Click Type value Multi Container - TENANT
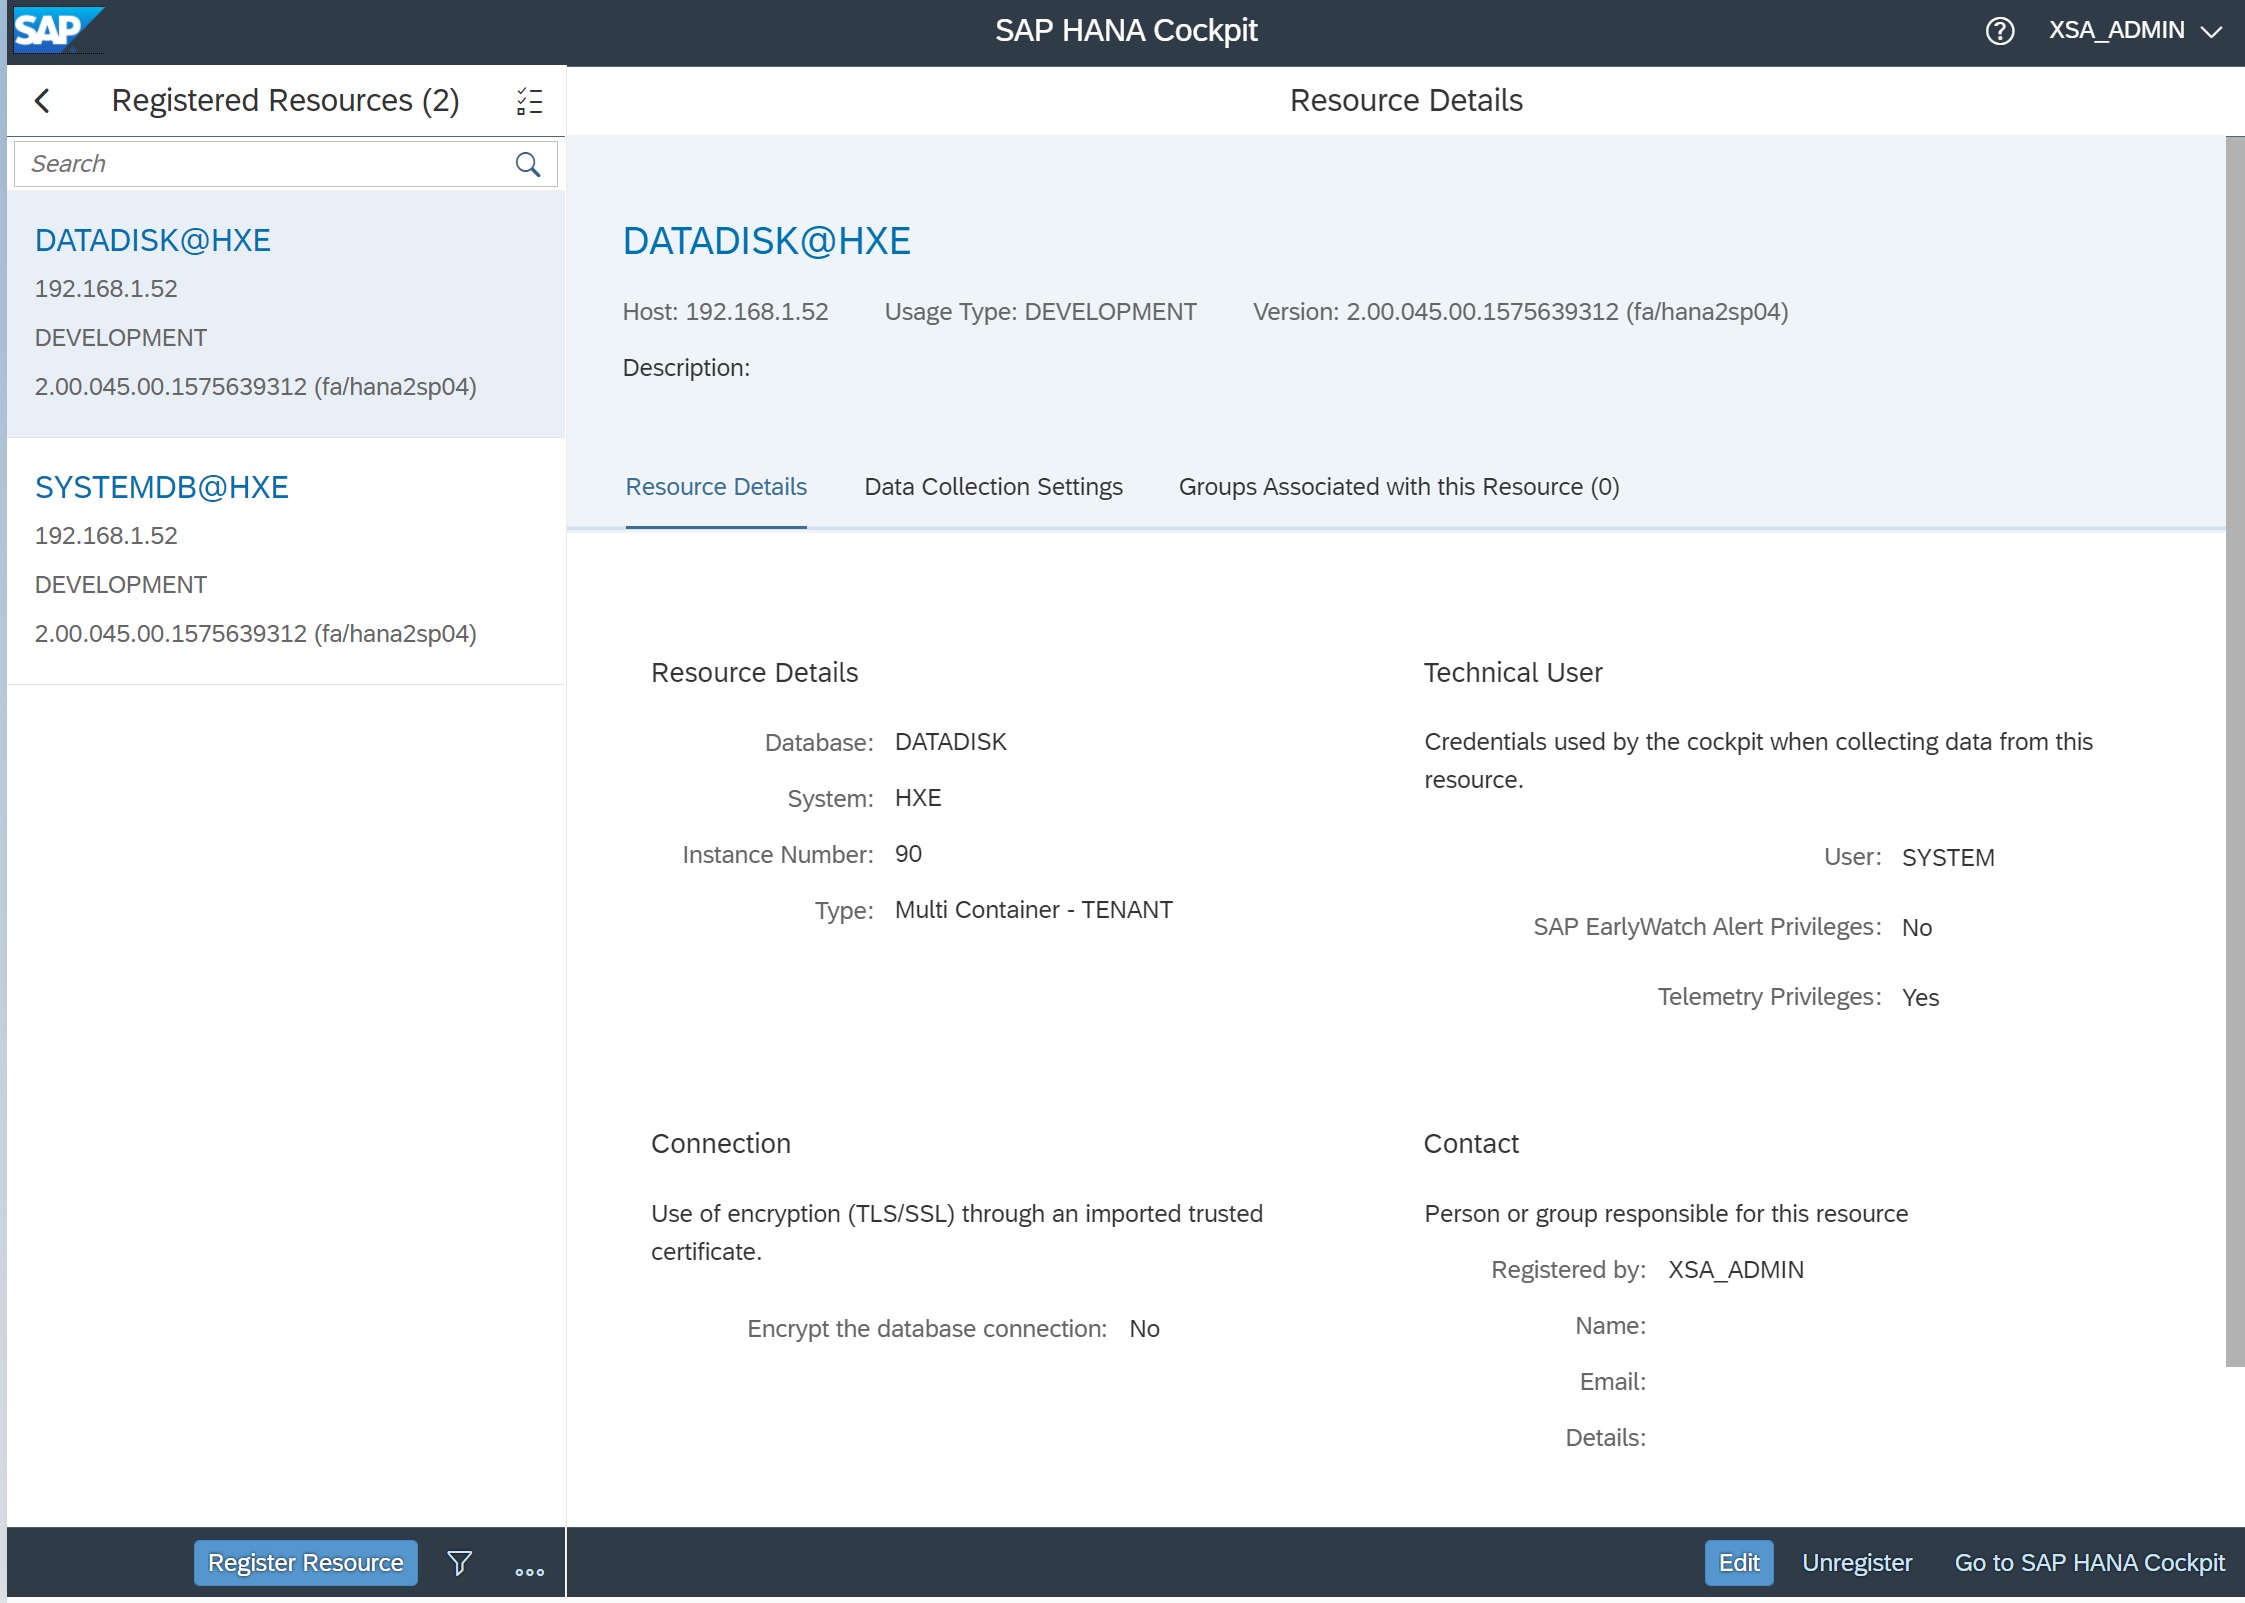2245x1603 pixels. (x=1033, y=910)
